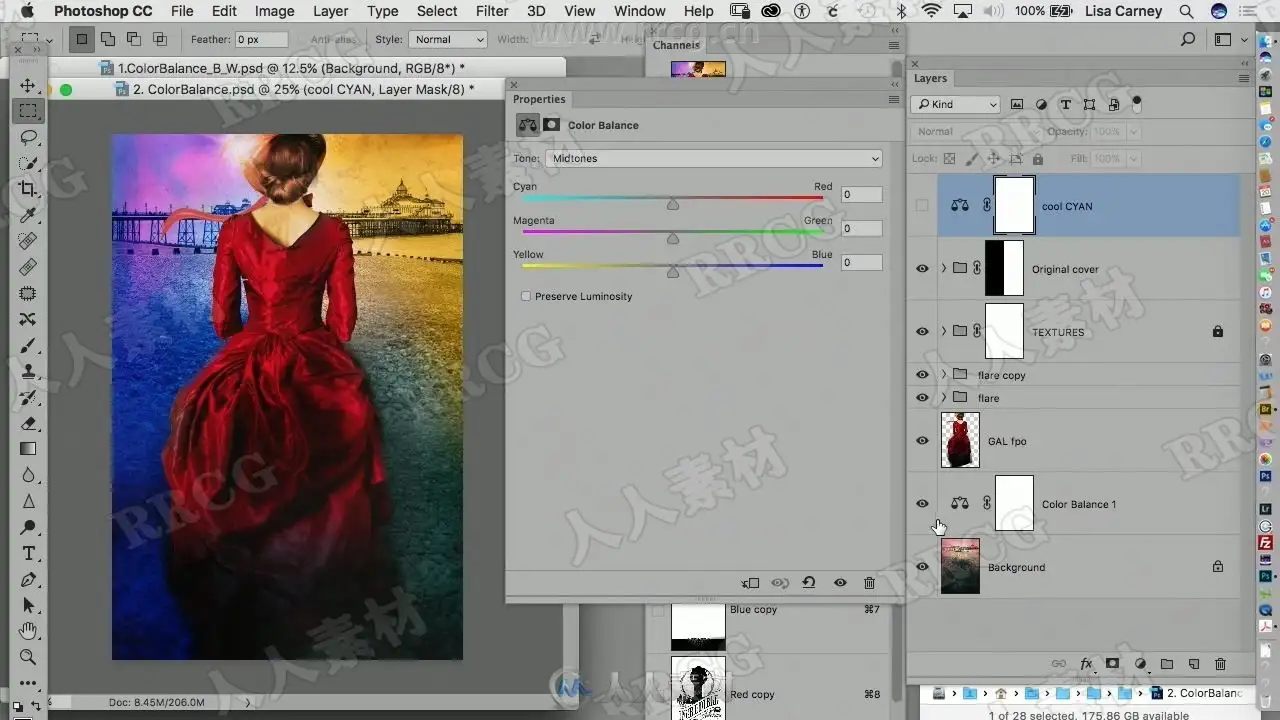Select the Crop tool

coord(28,189)
